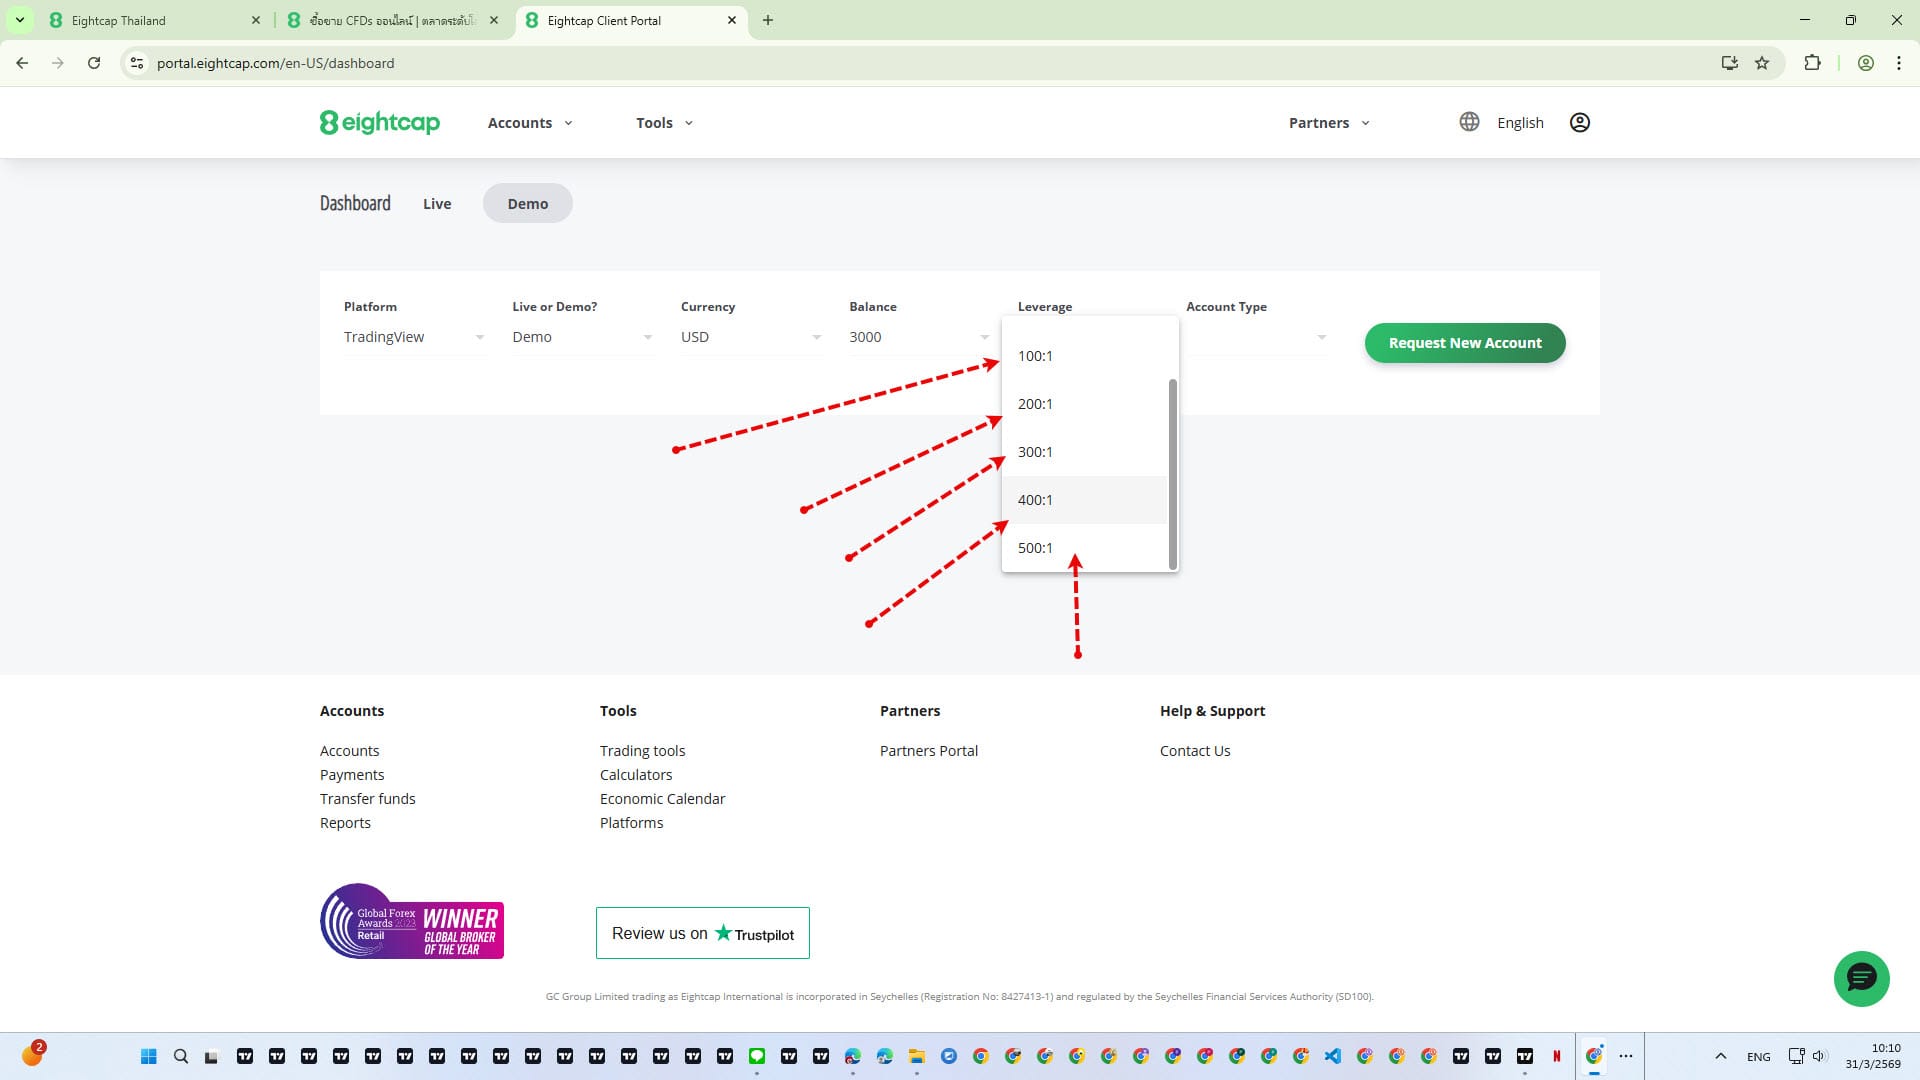
Task: Reload the page
Action: (x=94, y=63)
